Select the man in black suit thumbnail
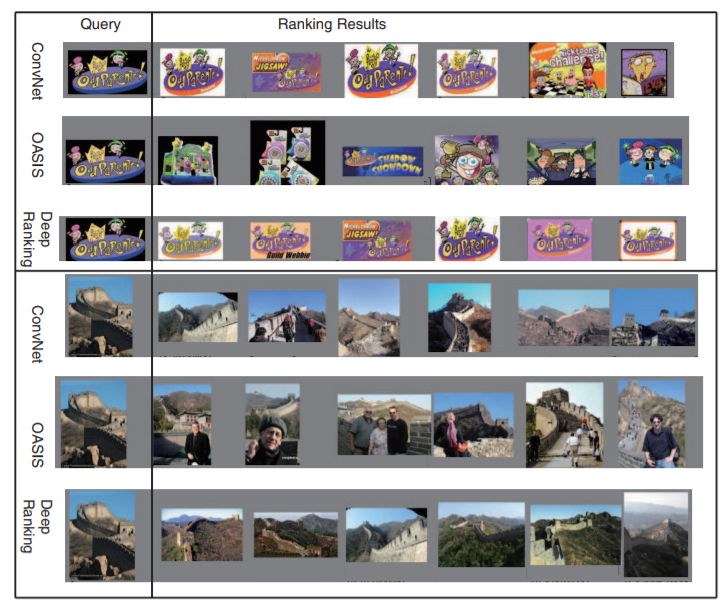Screen dimensions: 725x604 click(x=182, y=425)
